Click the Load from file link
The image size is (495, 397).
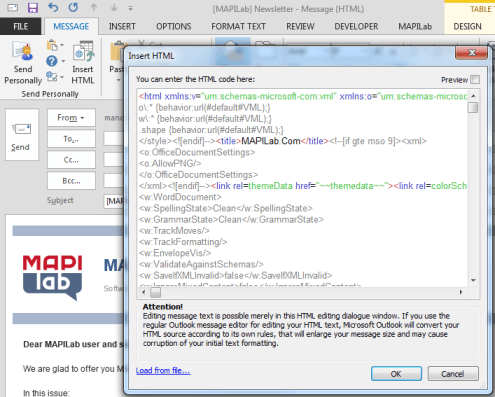(x=163, y=370)
